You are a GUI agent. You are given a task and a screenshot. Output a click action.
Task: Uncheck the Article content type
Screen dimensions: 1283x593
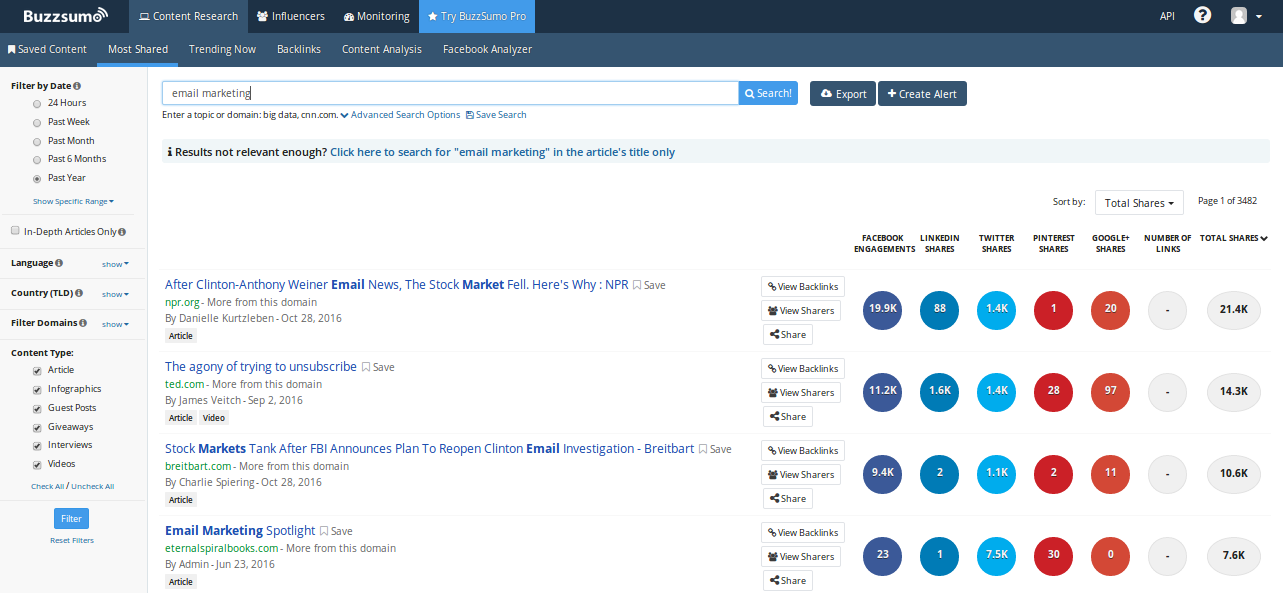pos(38,370)
